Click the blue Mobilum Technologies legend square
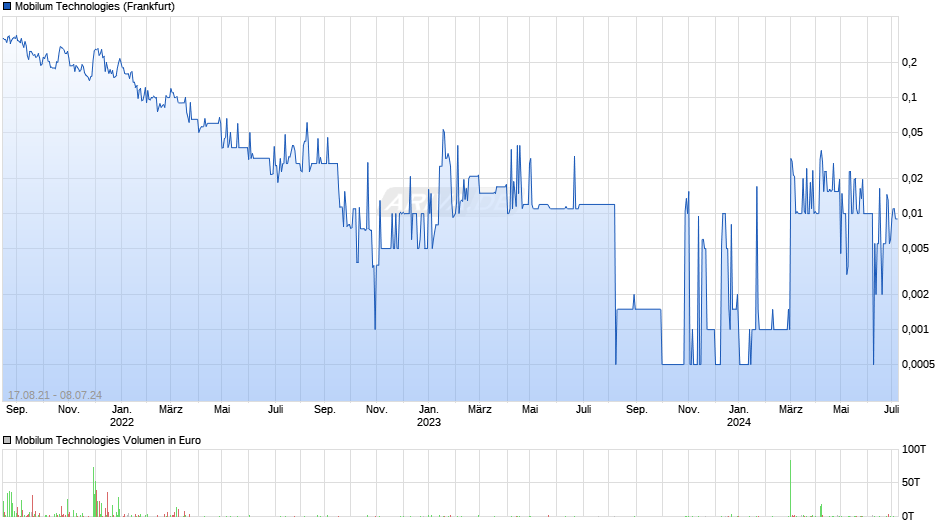The height and width of the screenshot is (526, 940). click(7, 7)
